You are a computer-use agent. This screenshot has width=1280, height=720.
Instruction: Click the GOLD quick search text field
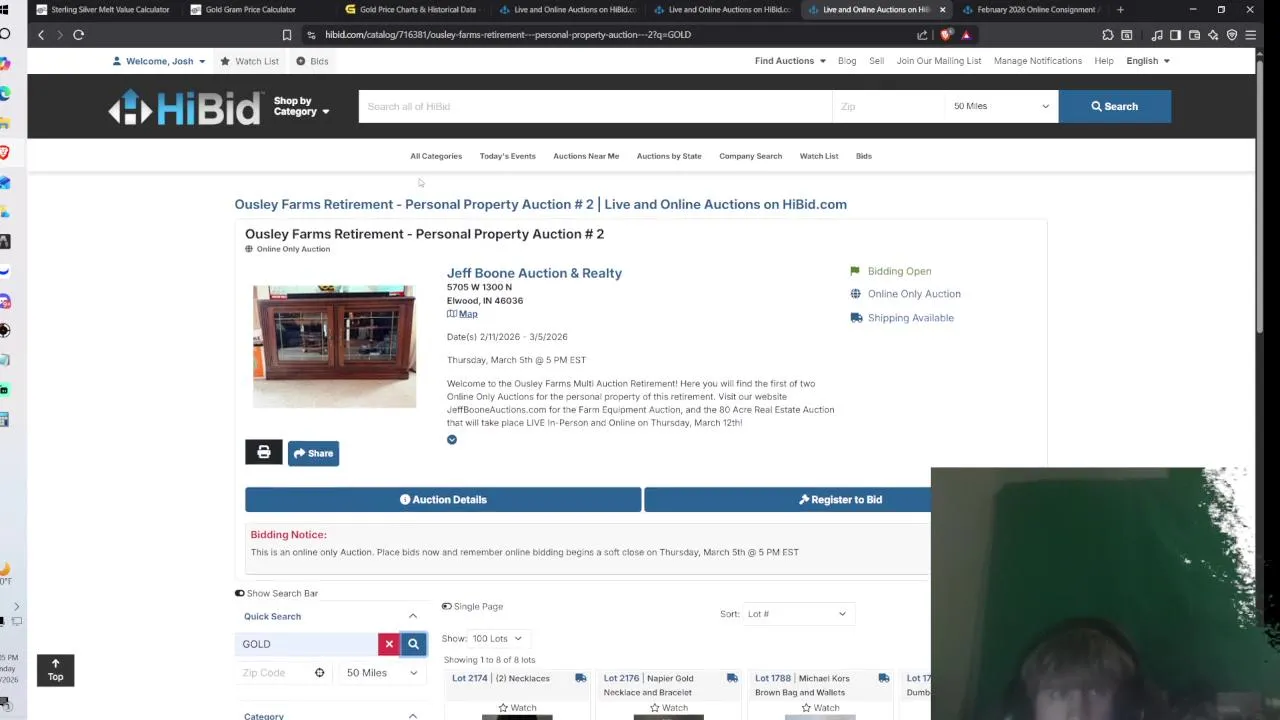pos(306,644)
